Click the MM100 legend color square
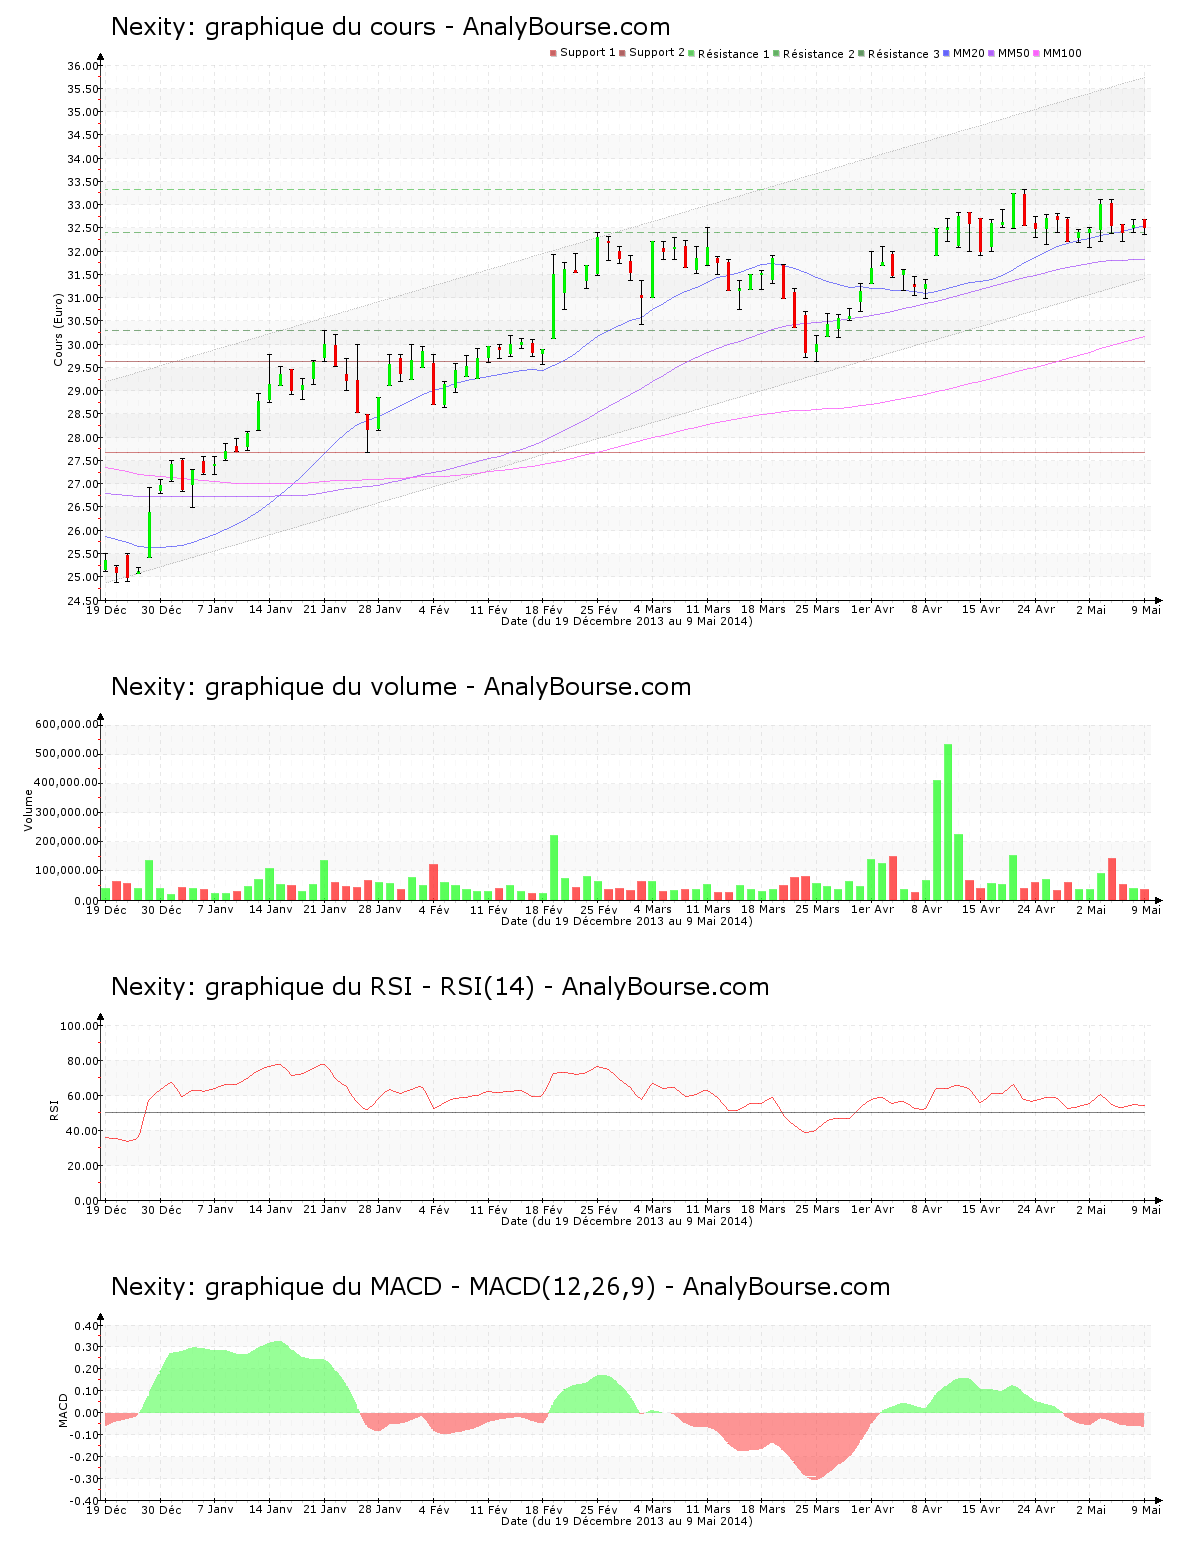The height and width of the screenshot is (1550, 1200). [1037, 53]
